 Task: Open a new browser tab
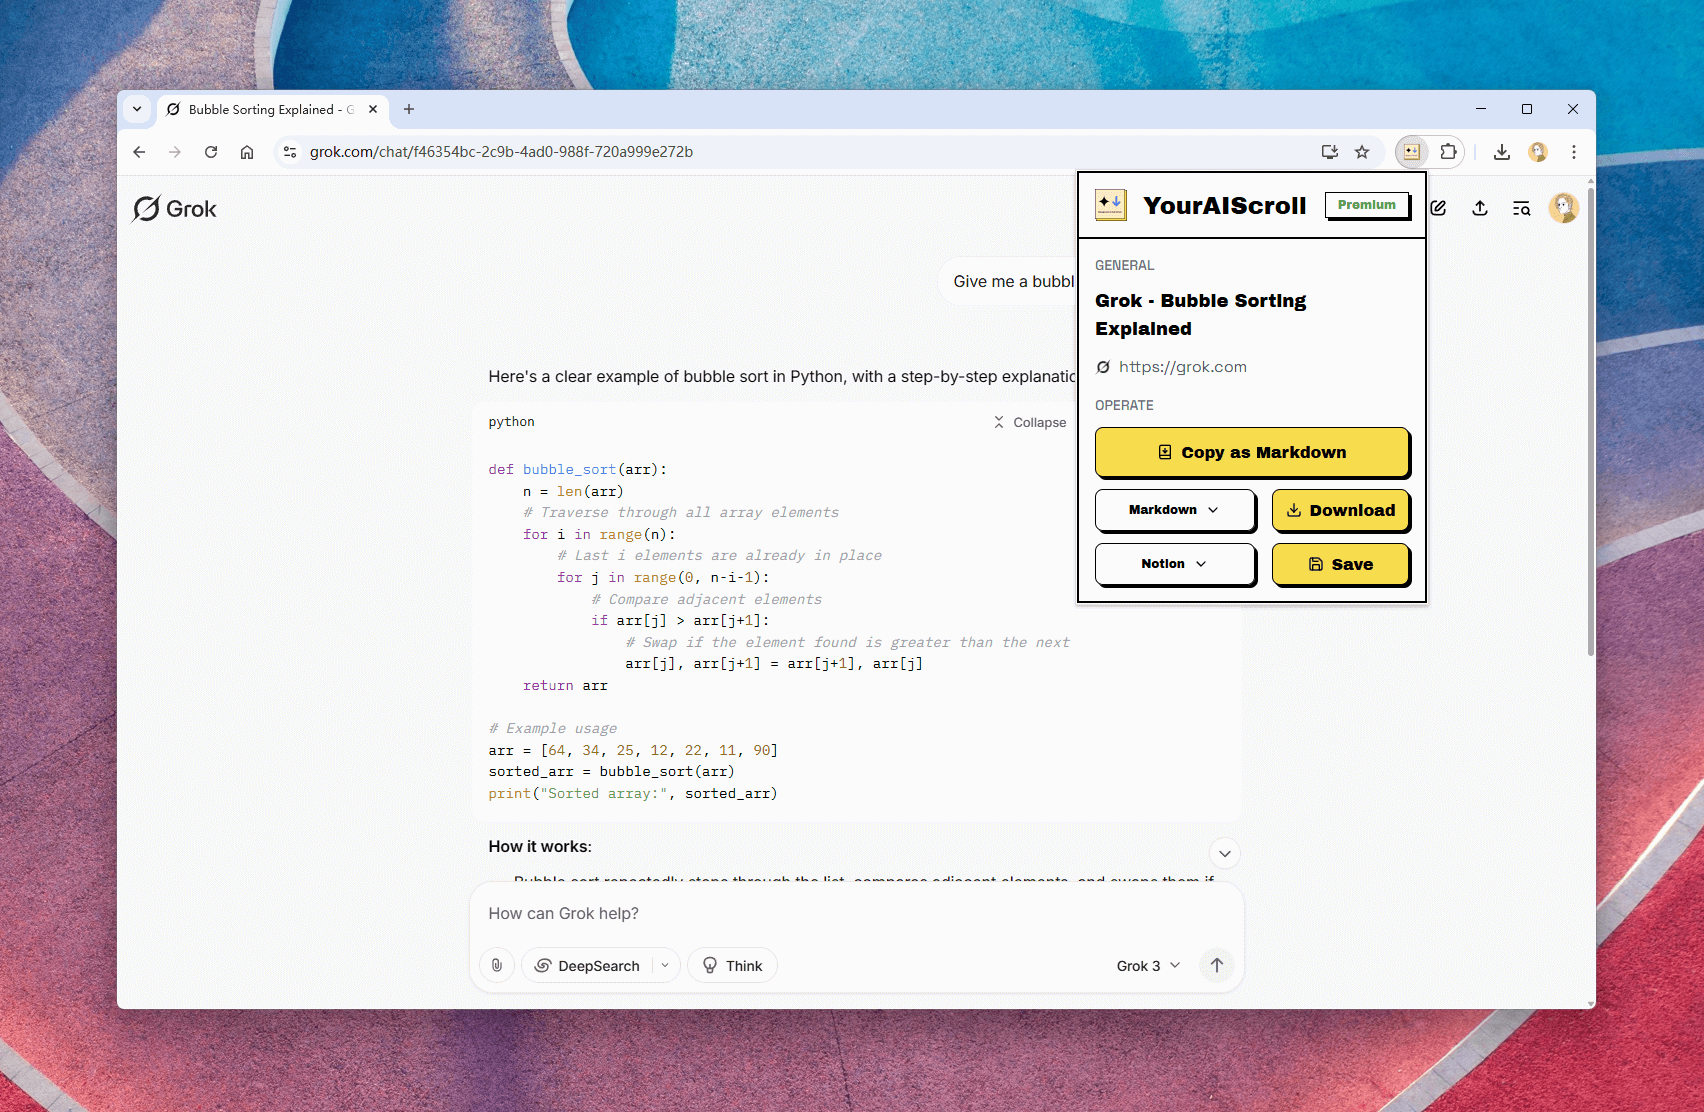tap(409, 109)
